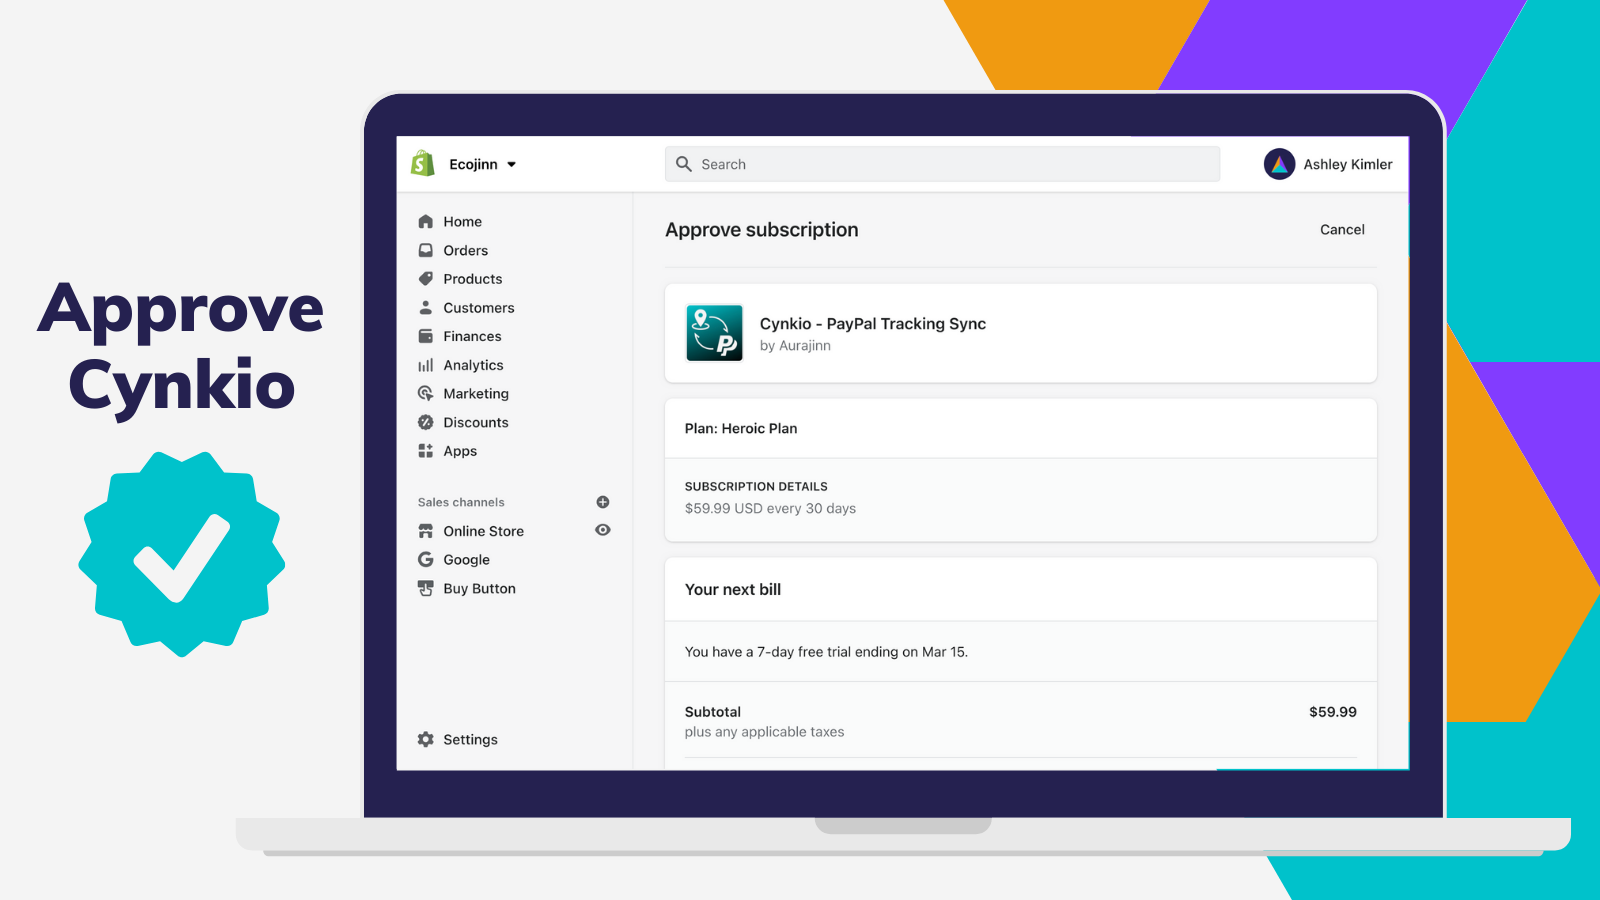Screen dimensions: 1600x900
Task: Click the Online Store storefront icon
Action: tap(426, 531)
